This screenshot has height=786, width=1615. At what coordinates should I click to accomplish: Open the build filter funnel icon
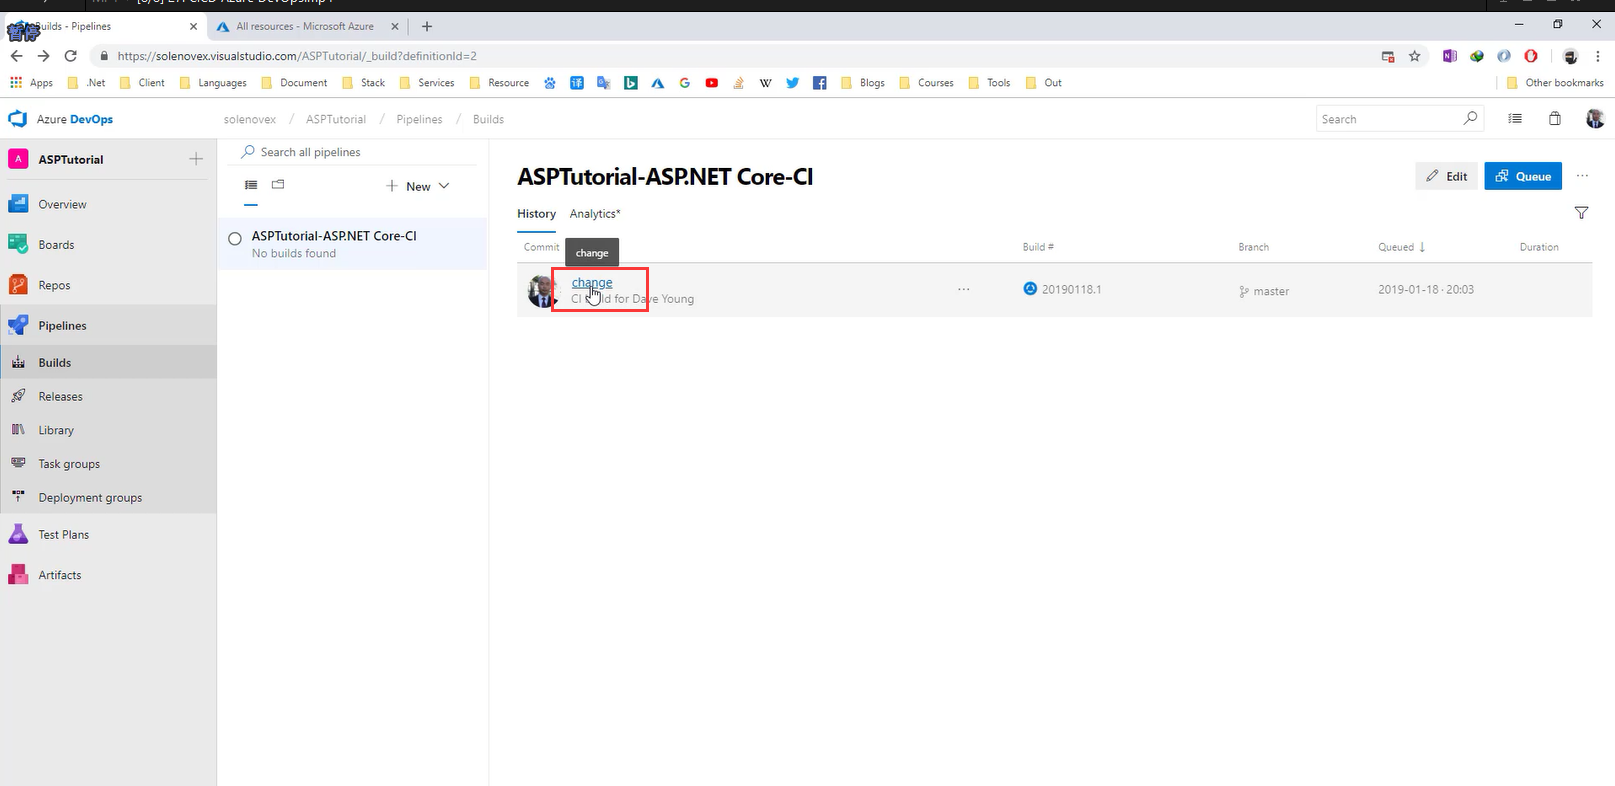point(1581,213)
